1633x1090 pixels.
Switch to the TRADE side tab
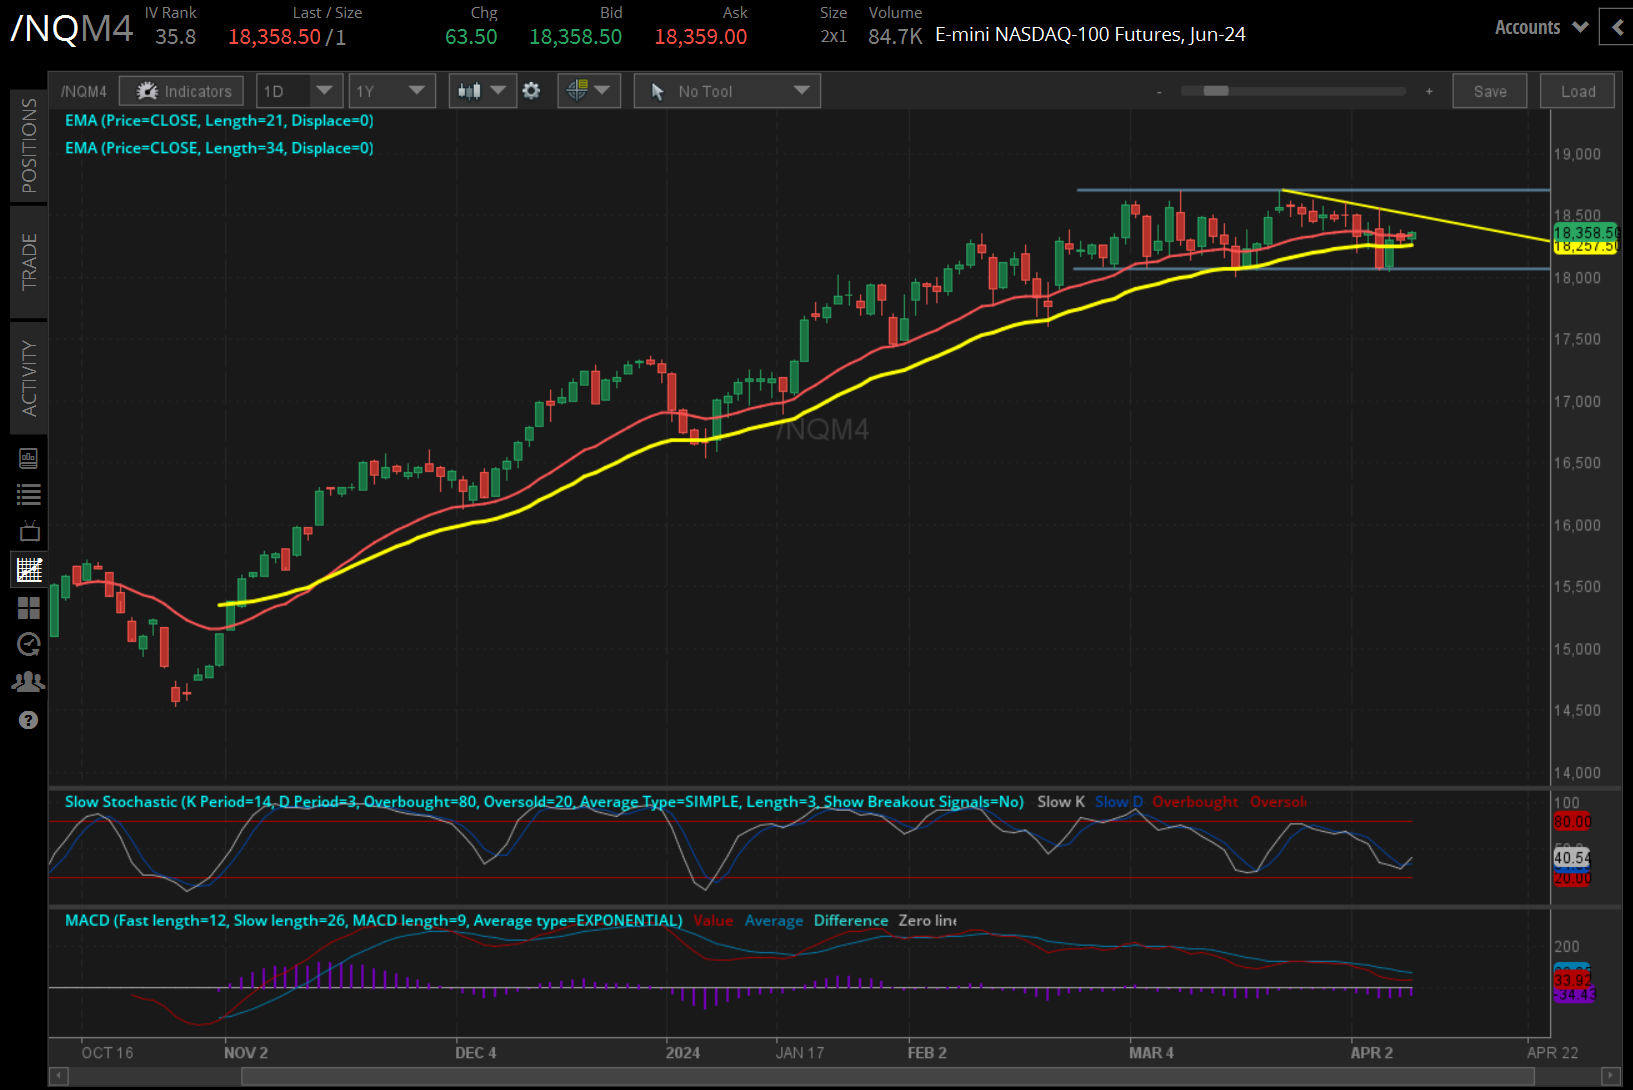[x=29, y=262]
